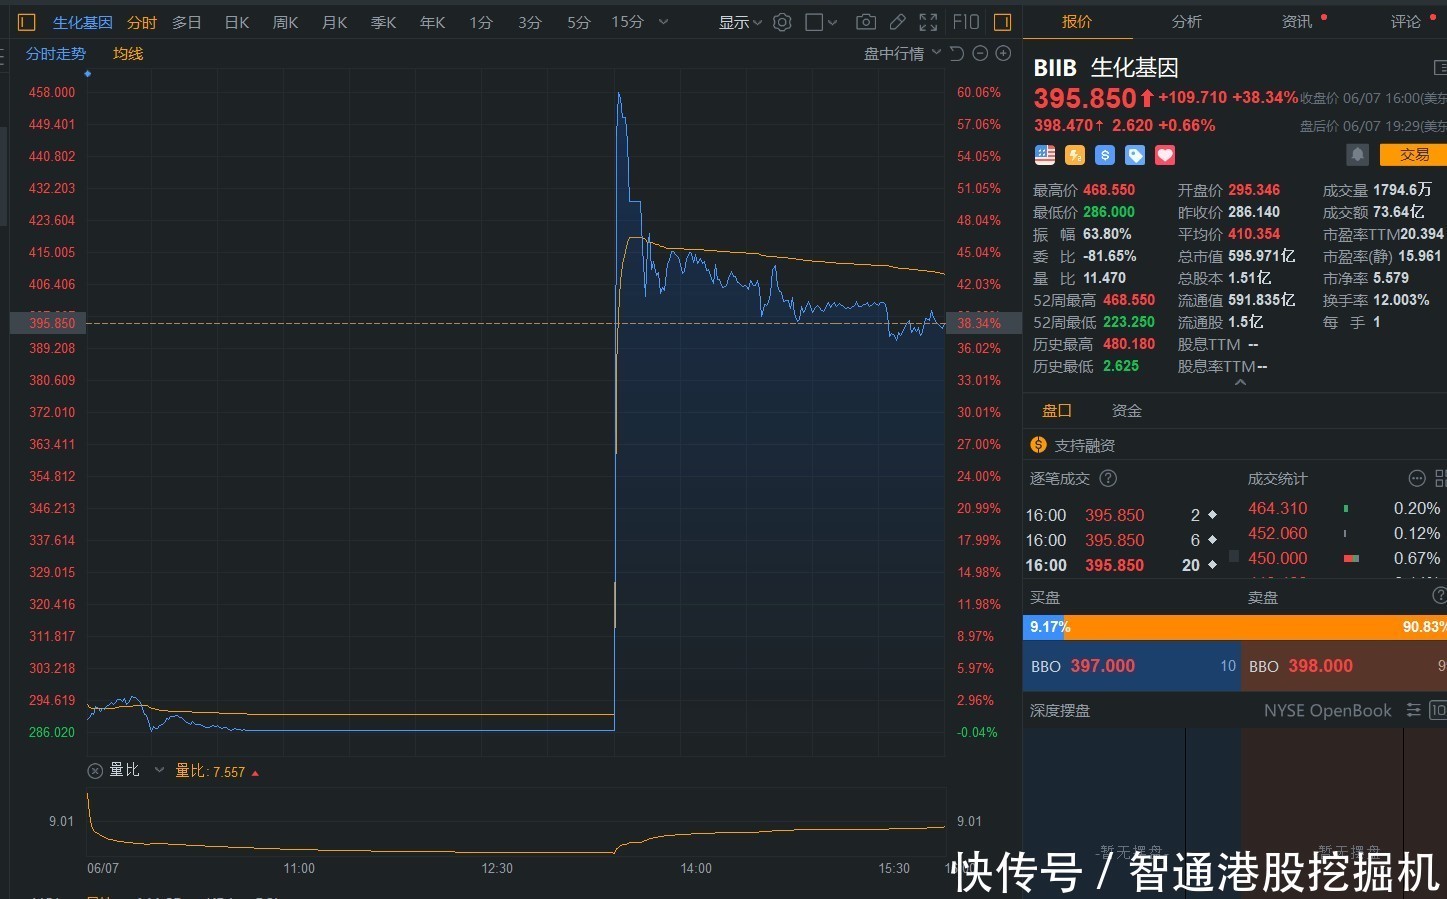Toggle the right panel with the orange layout icon
This screenshot has width=1447, height=899.
(x=1001, y=21)
